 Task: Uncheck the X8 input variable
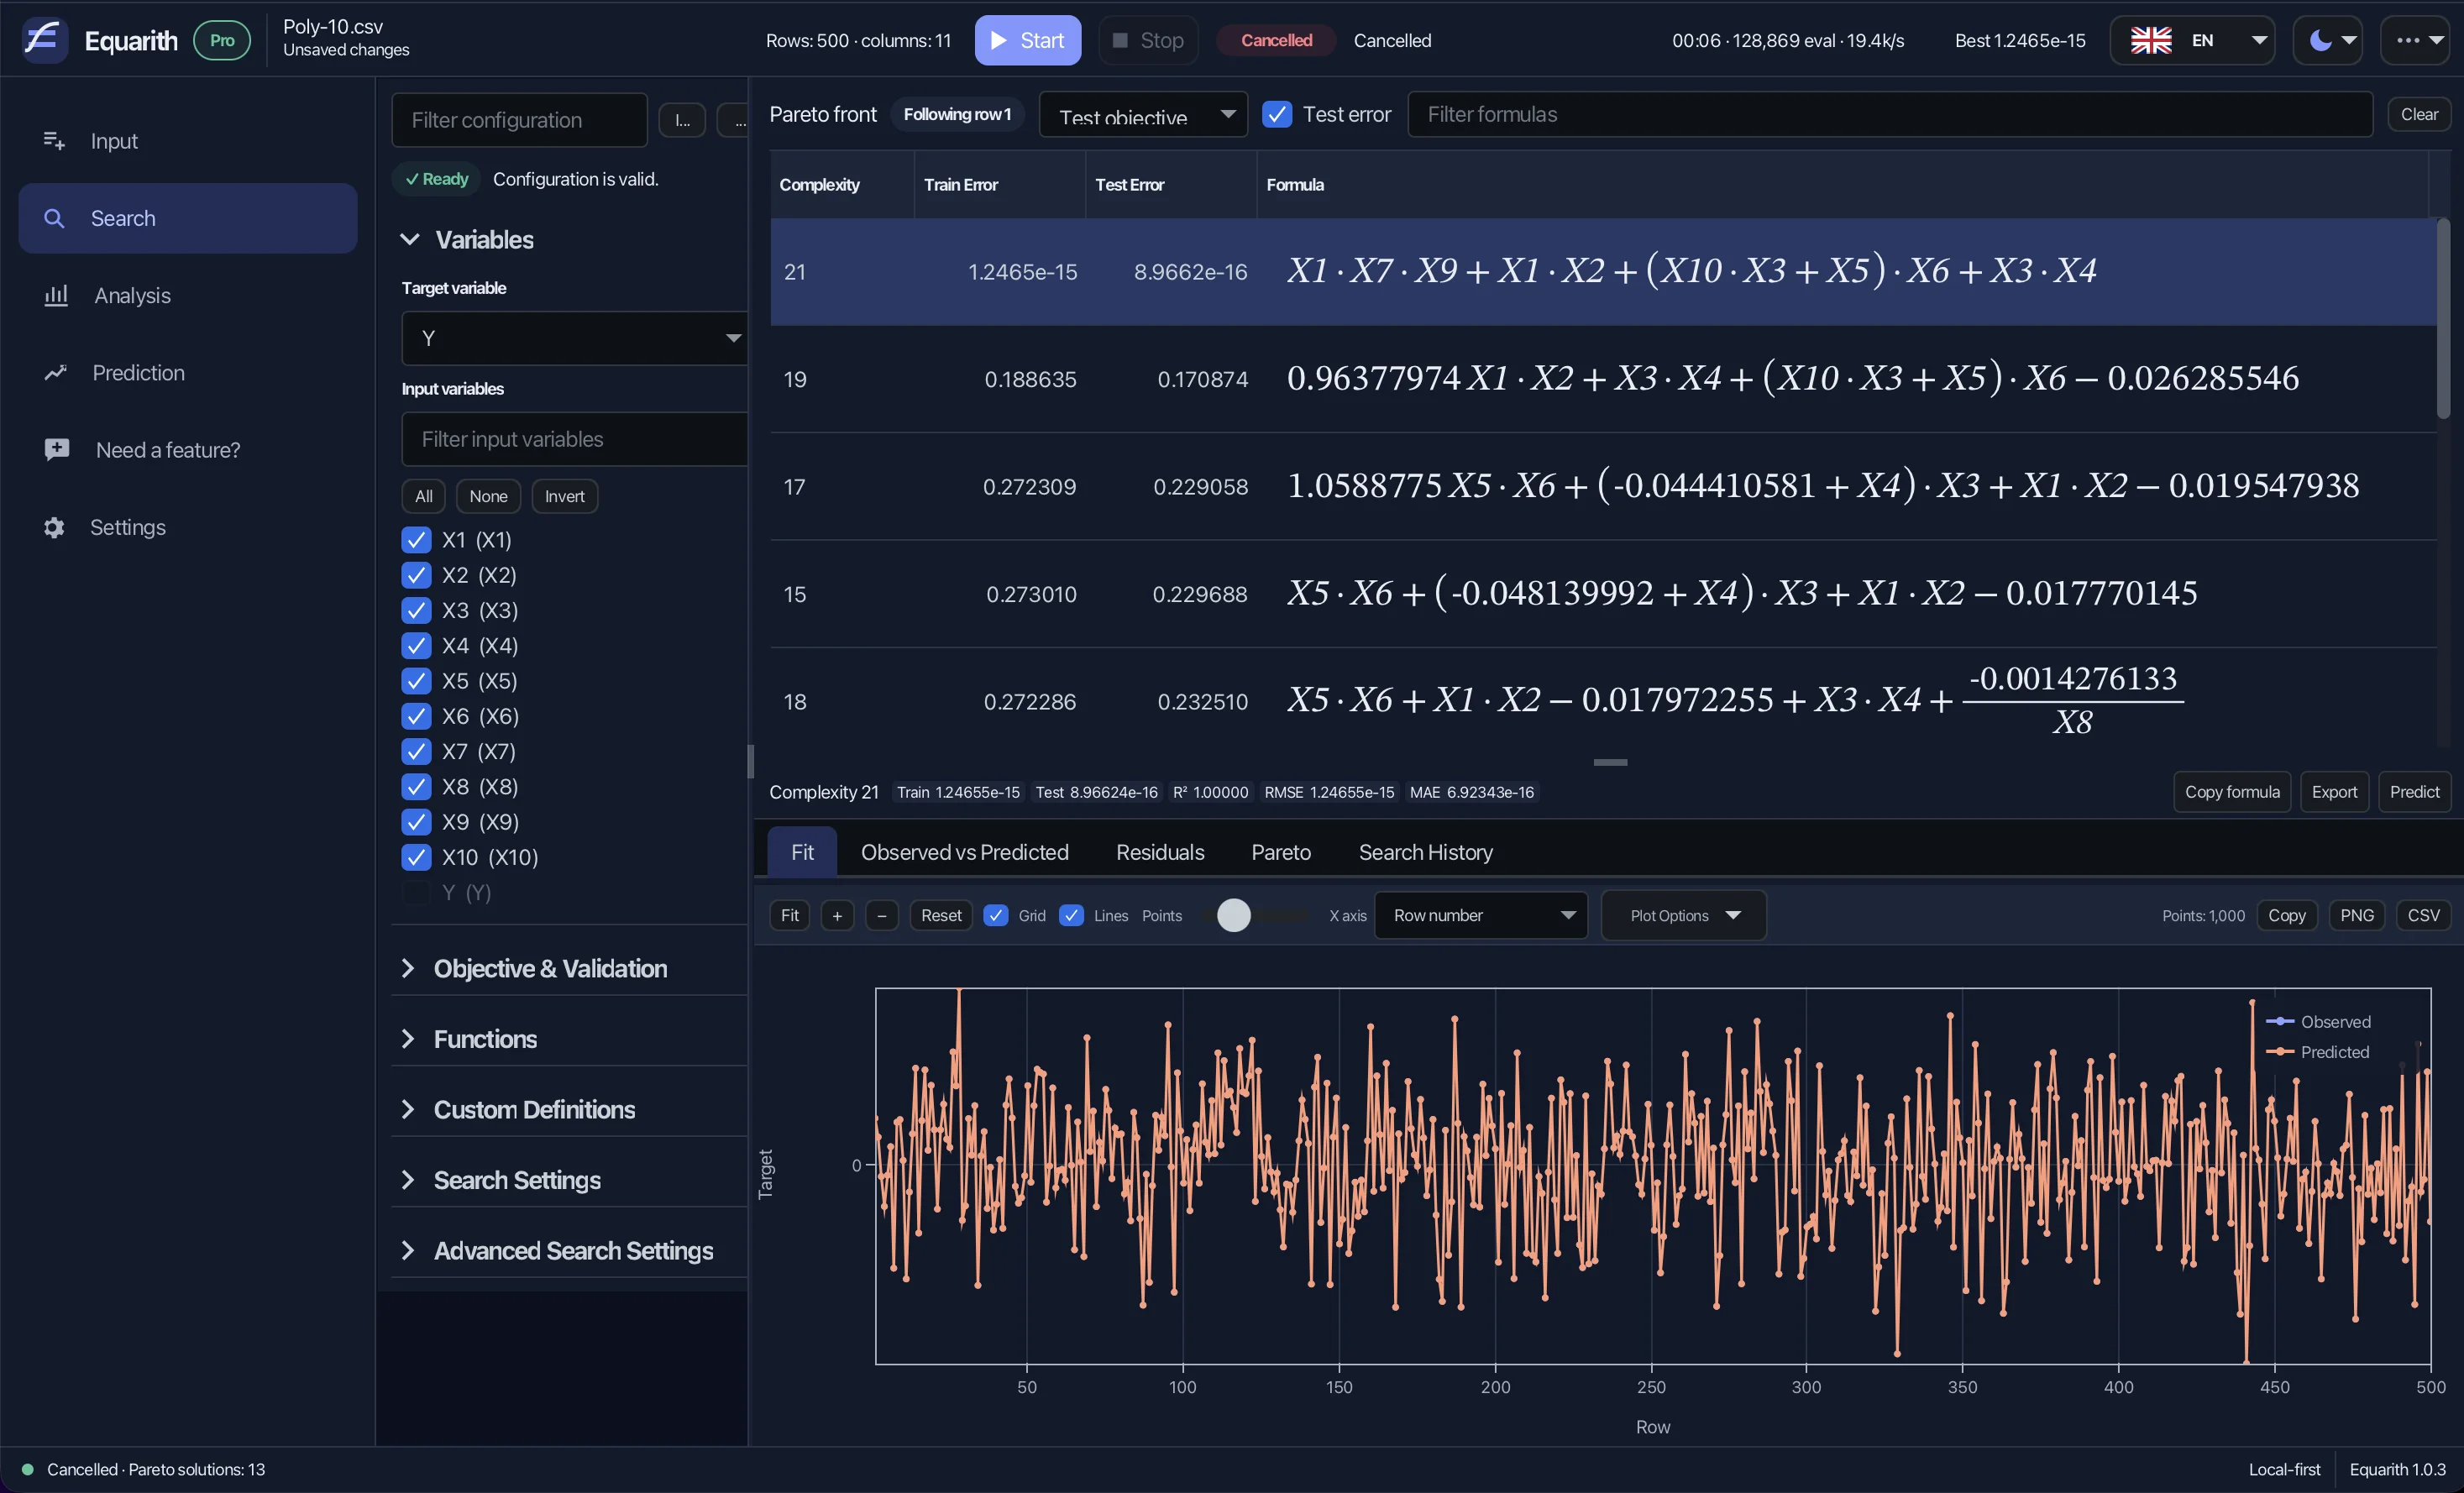click(x=416, y=787)
